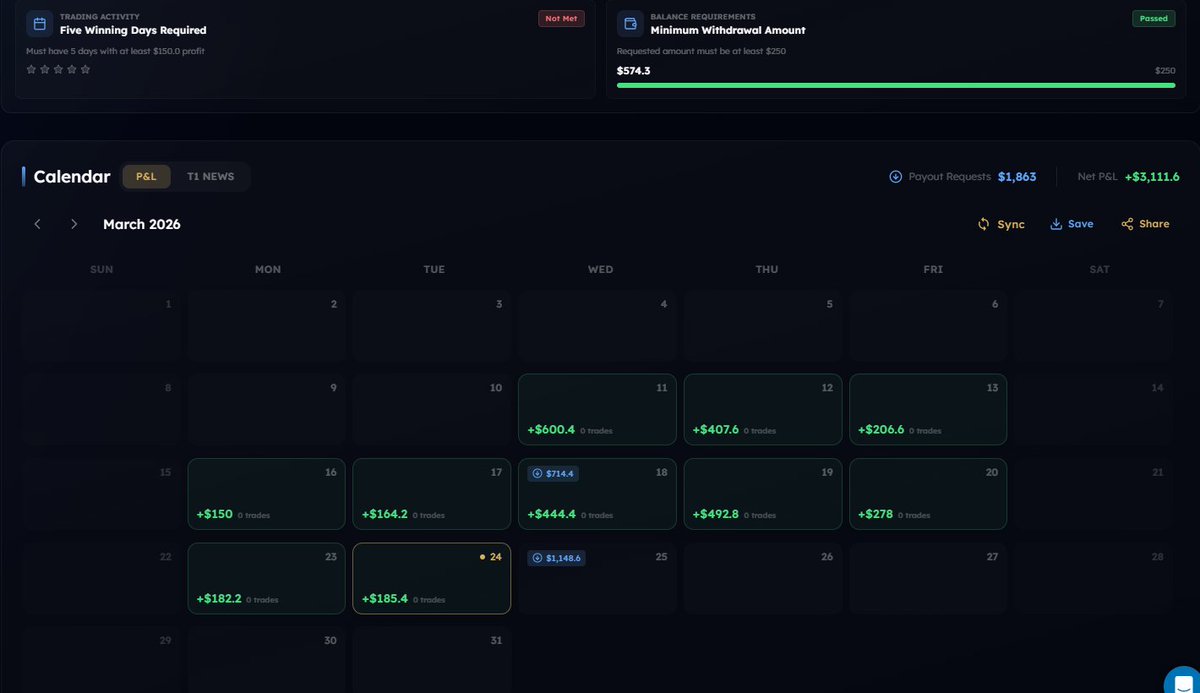Click the payout icon on the $1,148.6 badge
Screen dimensions: 1200x693
[x=538, y=558]
